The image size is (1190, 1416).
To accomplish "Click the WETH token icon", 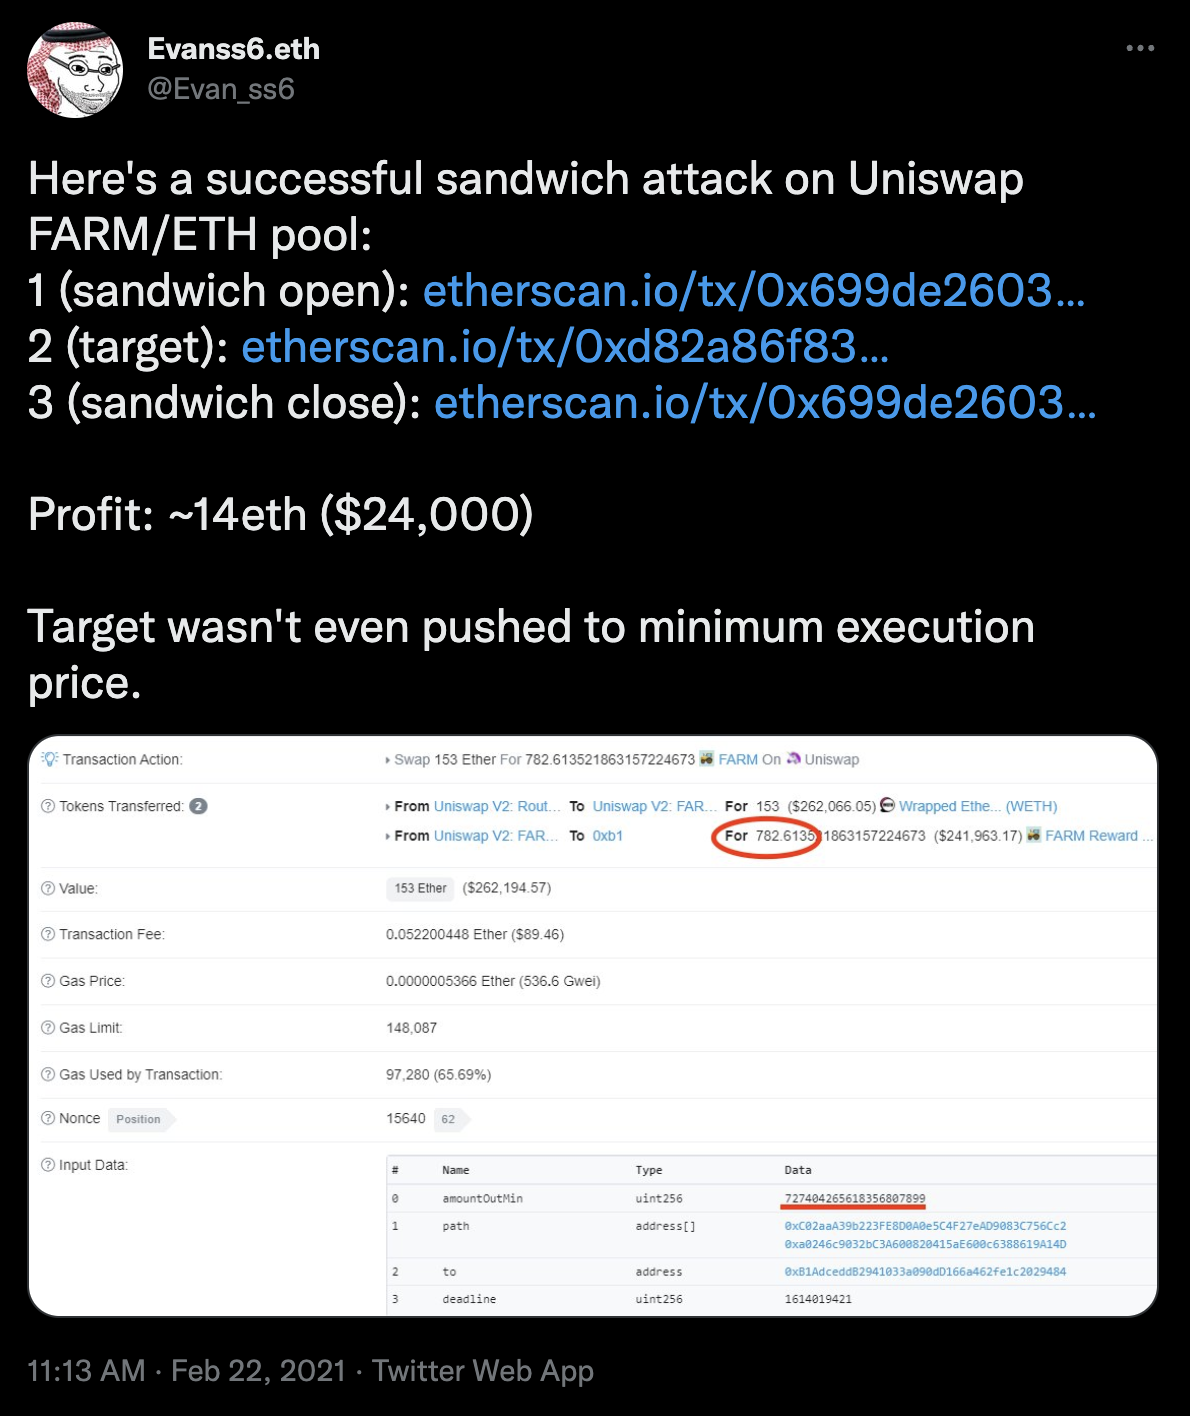I will (887, 806).
